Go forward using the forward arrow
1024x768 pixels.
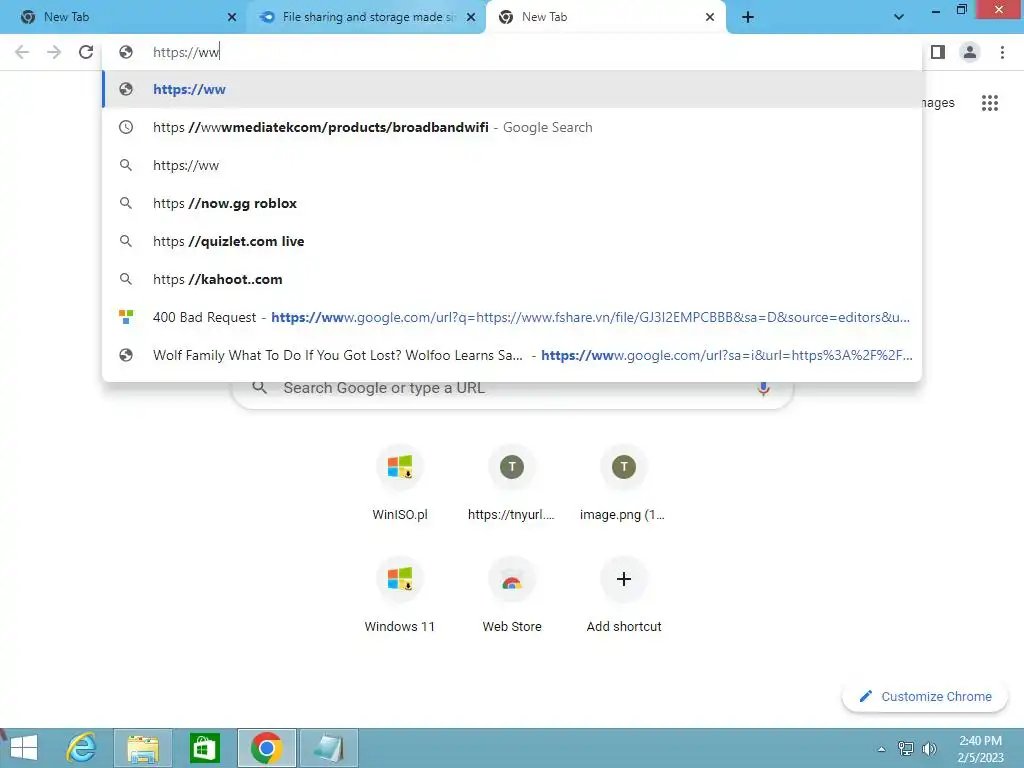click(54, 52)
